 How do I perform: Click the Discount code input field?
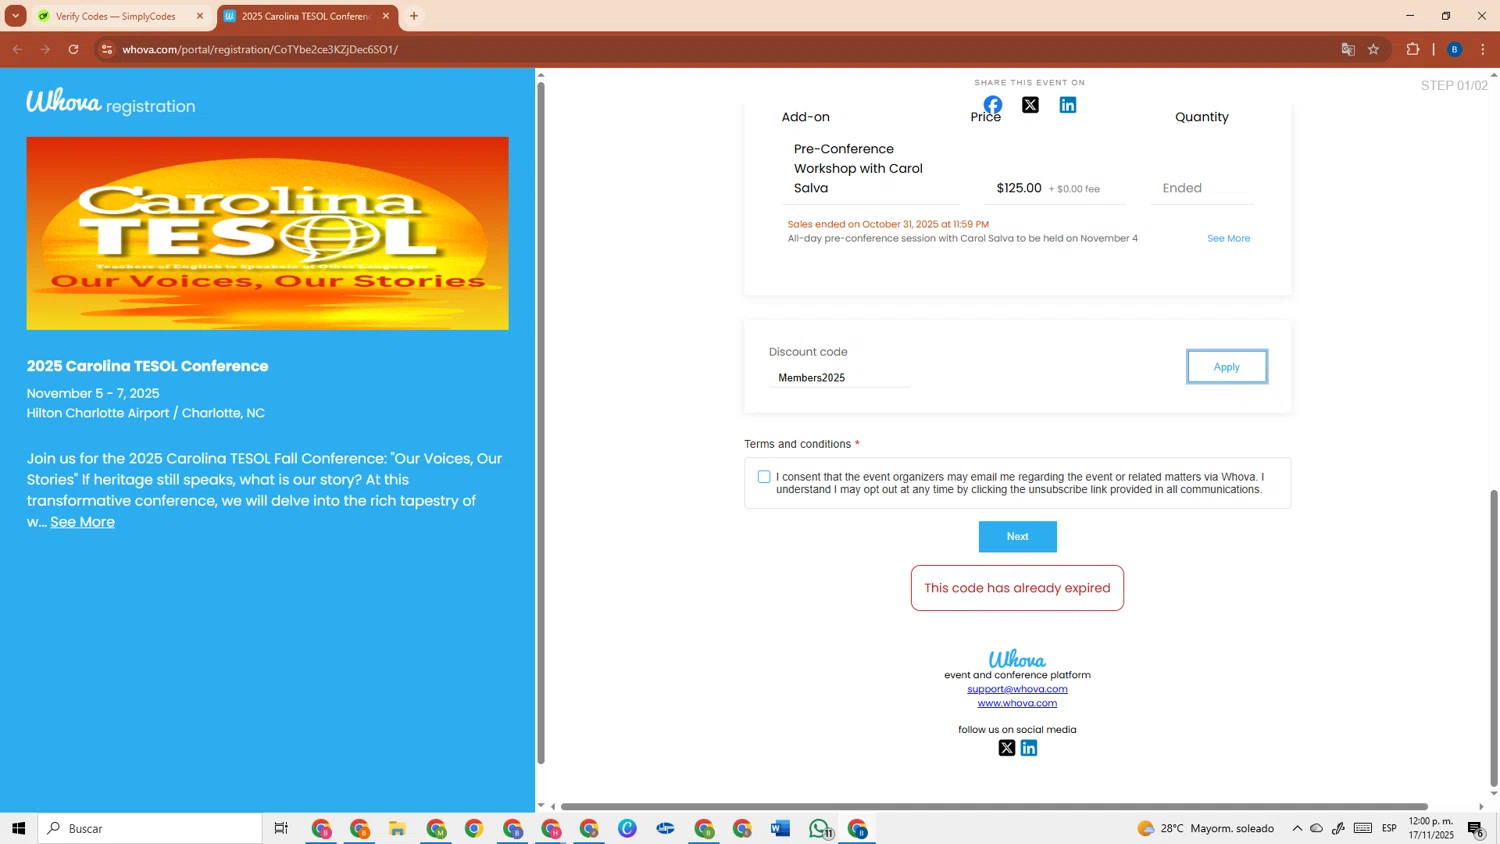coord(840,378)
